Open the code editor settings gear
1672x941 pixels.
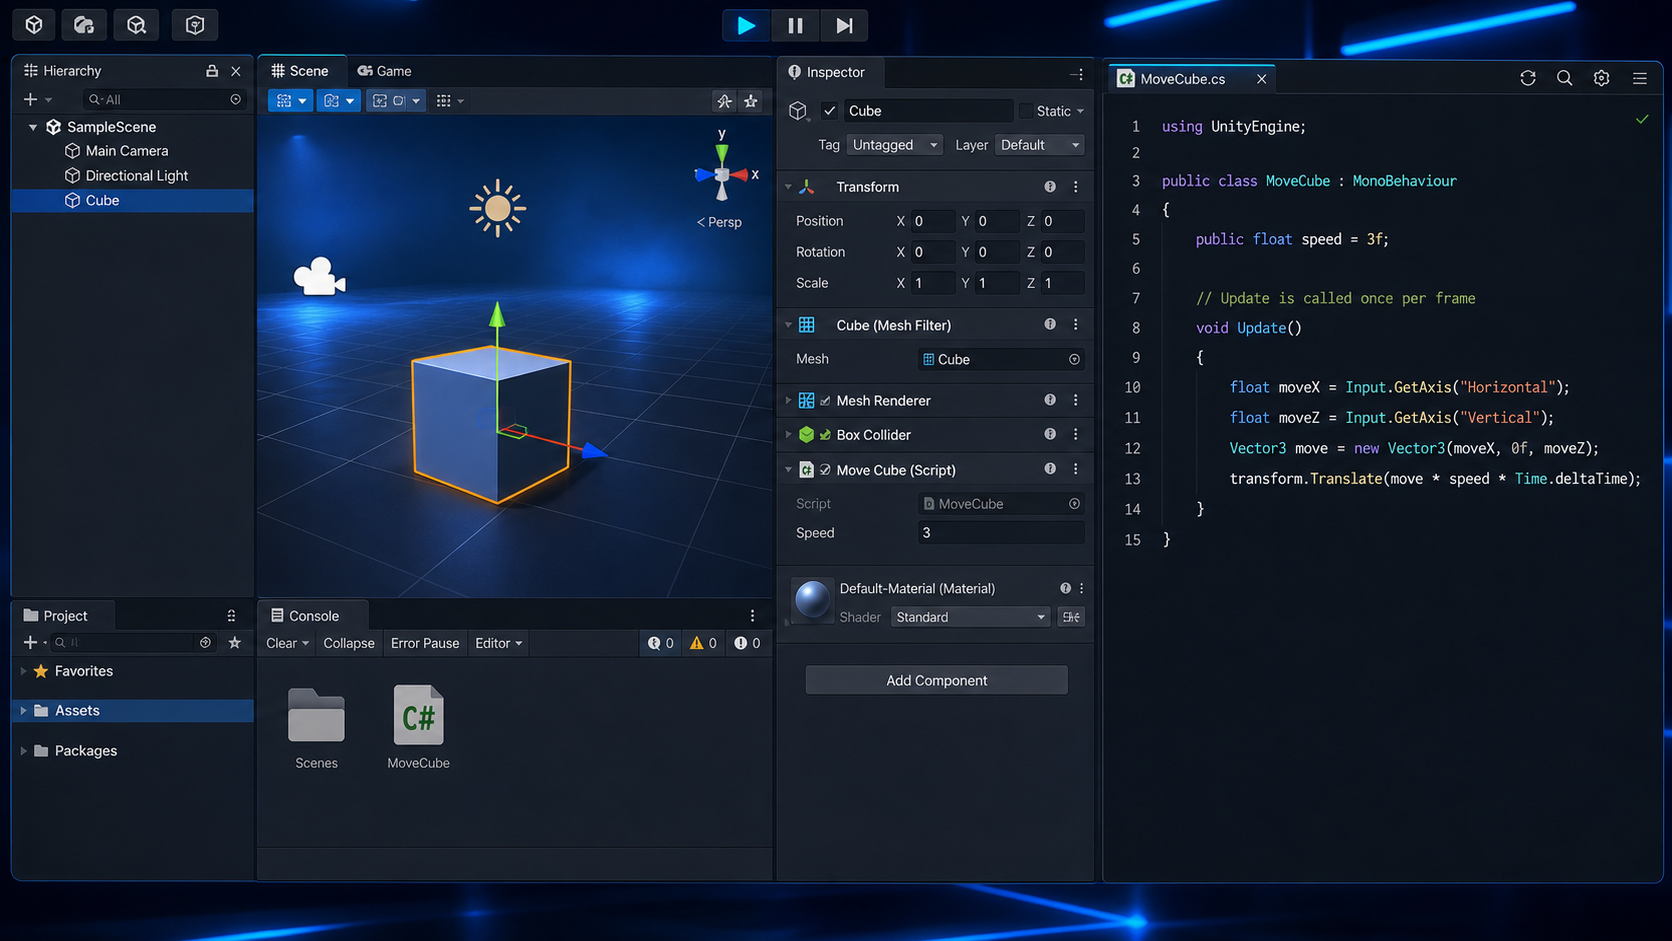pos(1602,78)
